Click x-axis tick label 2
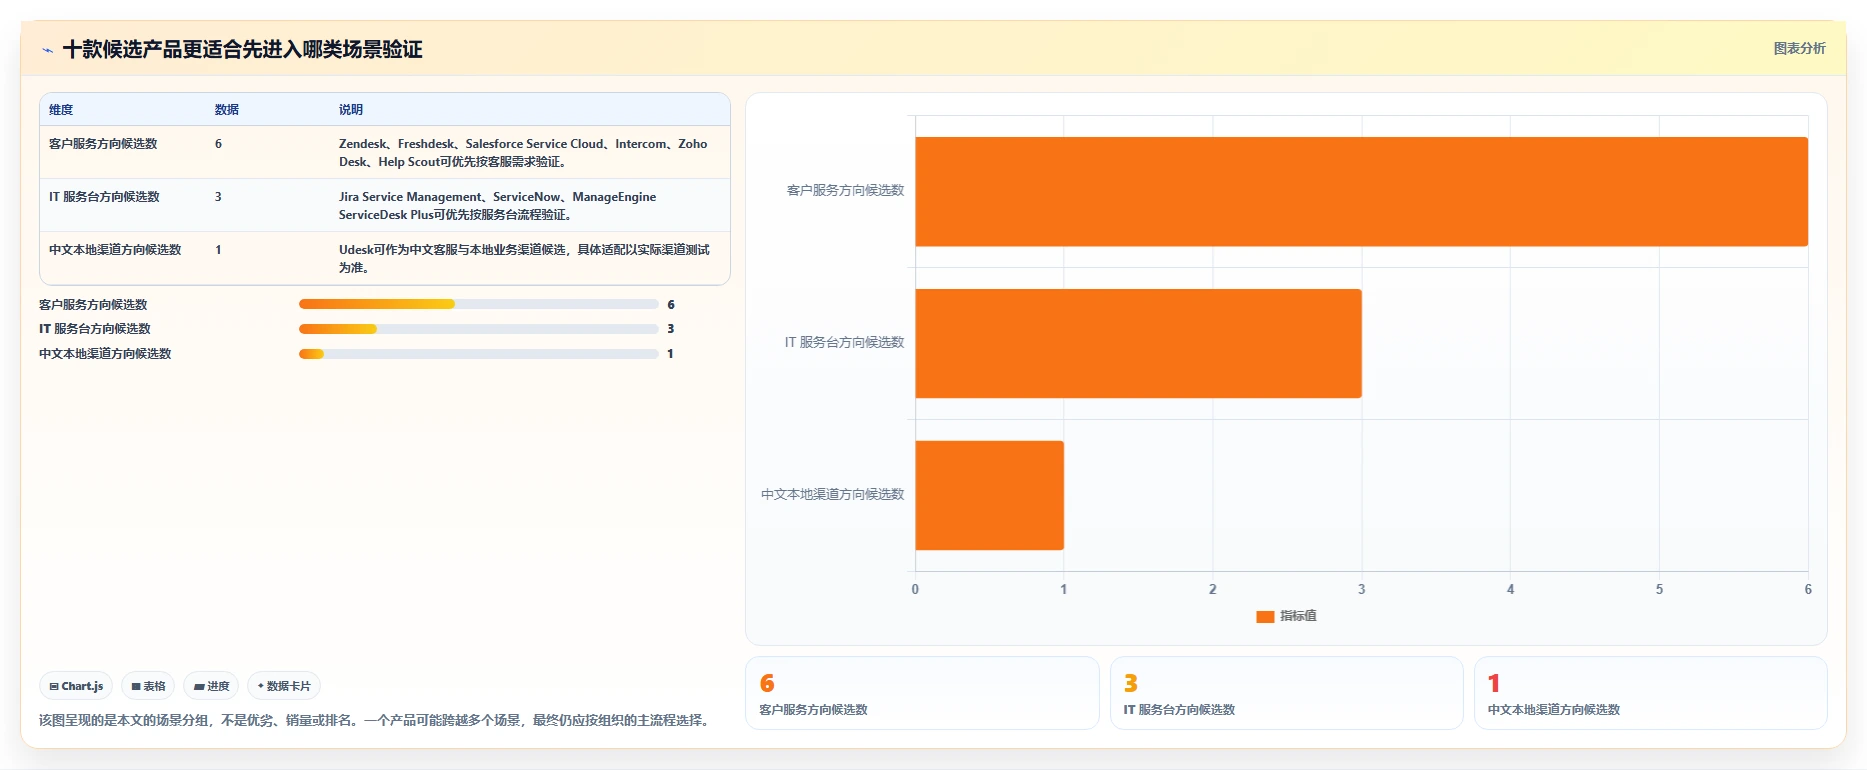This screenshot has width=1867, height=770. point(1213,589)
